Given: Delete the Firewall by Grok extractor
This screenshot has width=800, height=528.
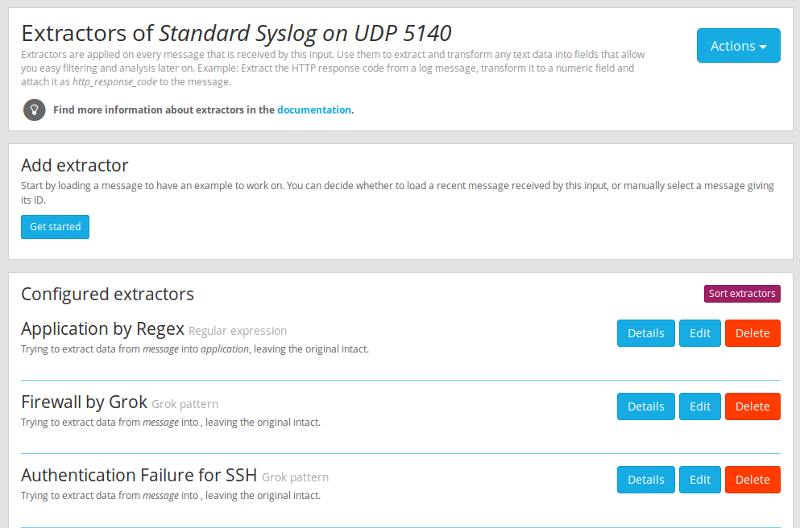Looking at the screenshot, I should (752, 406).
